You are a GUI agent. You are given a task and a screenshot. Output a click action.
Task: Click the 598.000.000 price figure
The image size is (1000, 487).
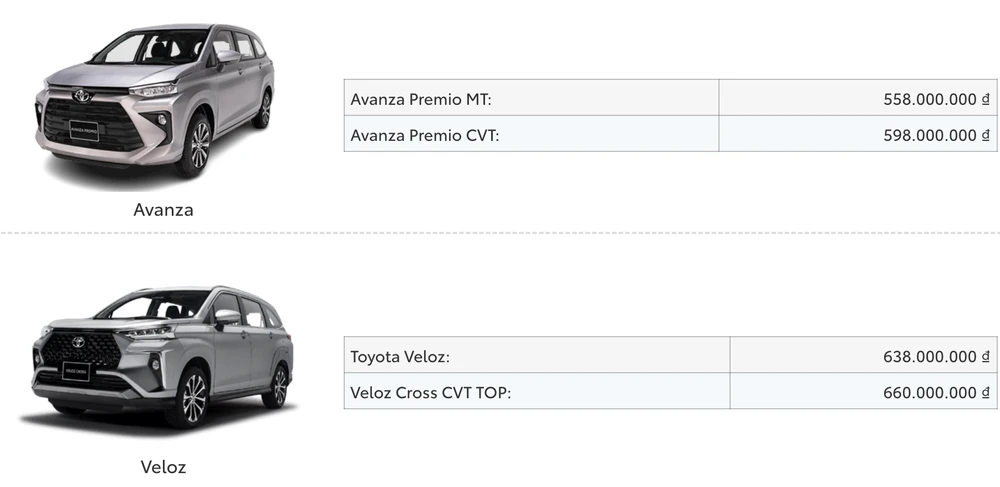pyautogui.click(x=929, y=135)
